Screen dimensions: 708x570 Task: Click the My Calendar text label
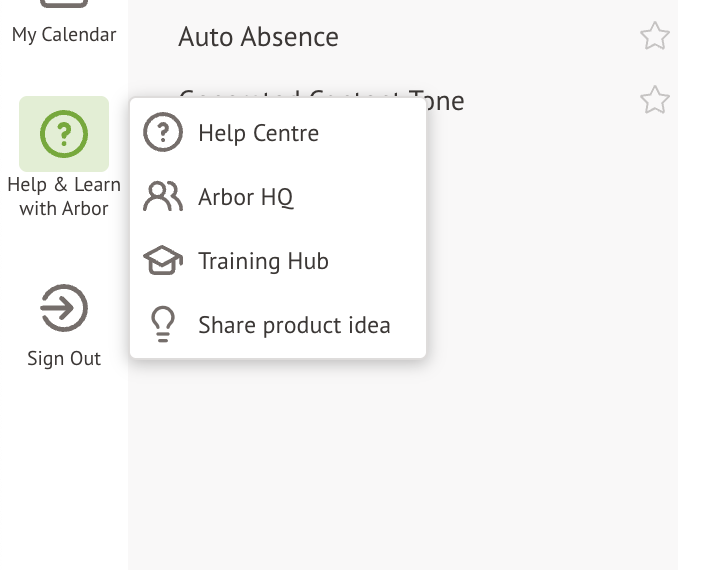(x=64, y=35)
